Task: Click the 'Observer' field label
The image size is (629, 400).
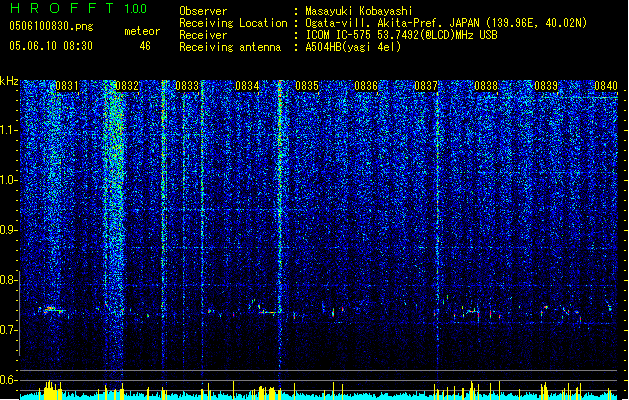Action: pyautogui.click(x=203, y=11)
